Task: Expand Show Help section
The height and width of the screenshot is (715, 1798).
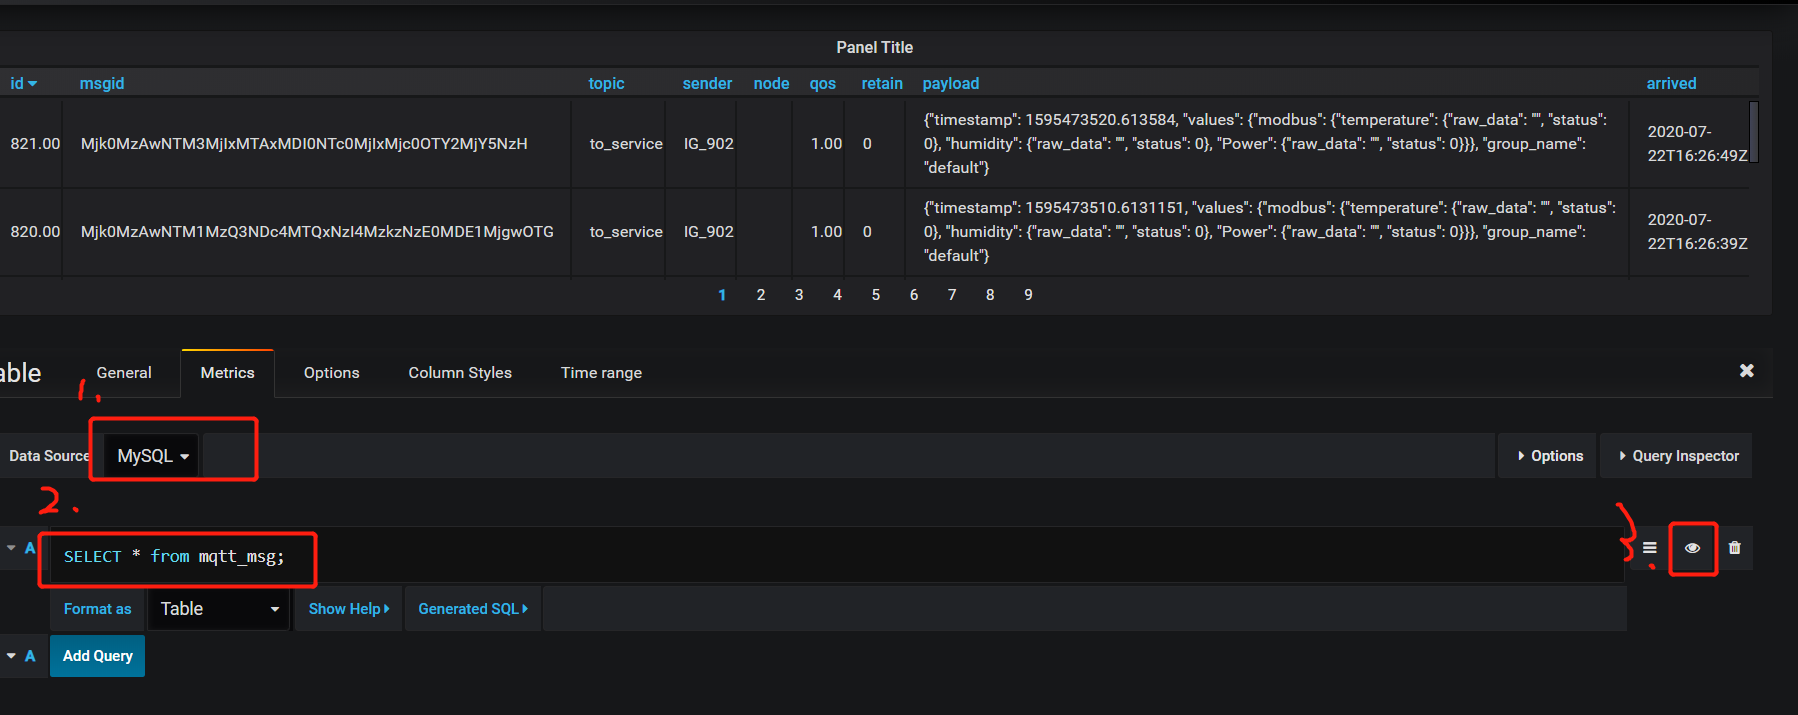Action: tap(348, 609)
